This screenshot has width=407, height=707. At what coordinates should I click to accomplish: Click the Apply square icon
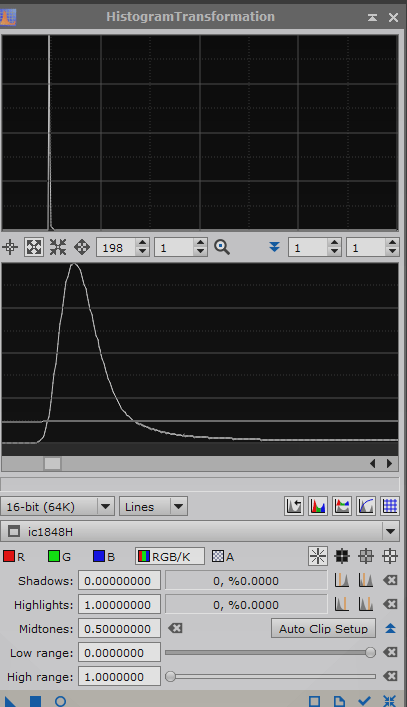tap(35, 702)
